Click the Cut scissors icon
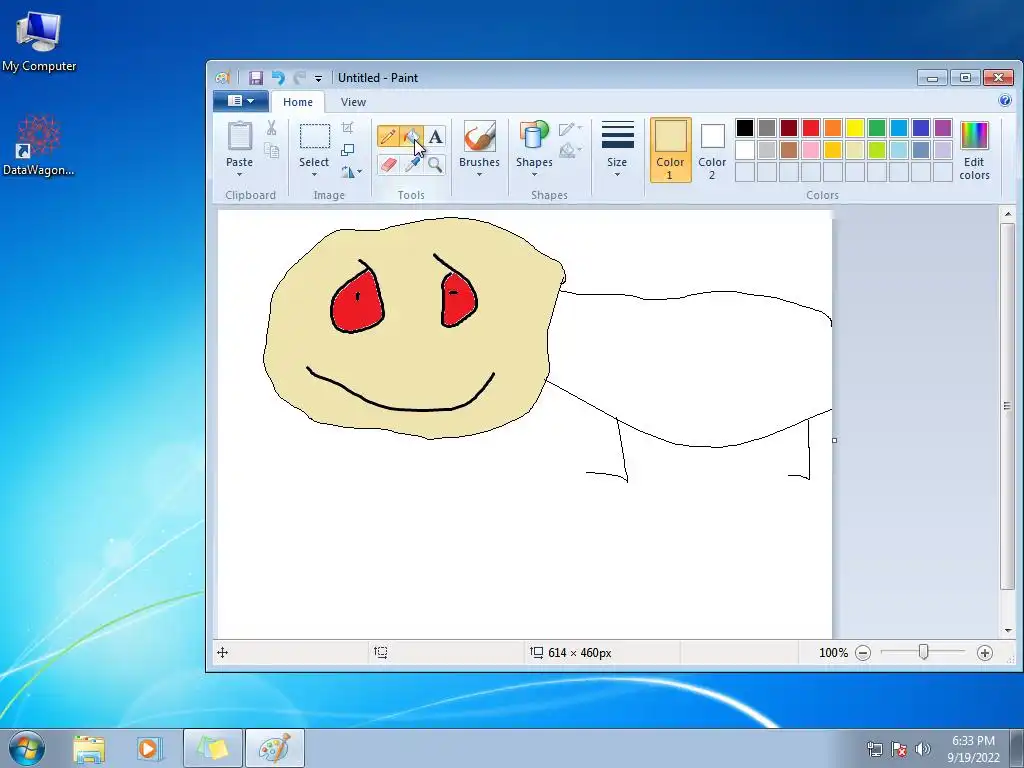Viewport: 1024px width, 768px height. pos(271,128)
